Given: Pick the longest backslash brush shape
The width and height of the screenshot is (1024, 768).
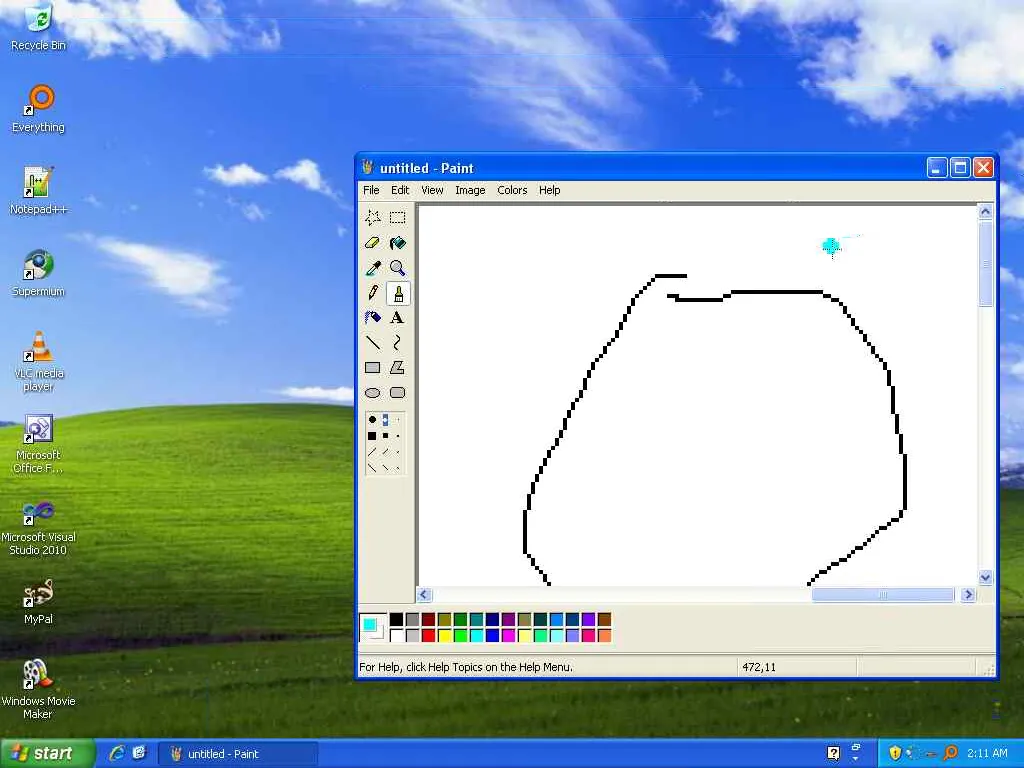Looking at the screenshot, I should [x=372, y=468].
